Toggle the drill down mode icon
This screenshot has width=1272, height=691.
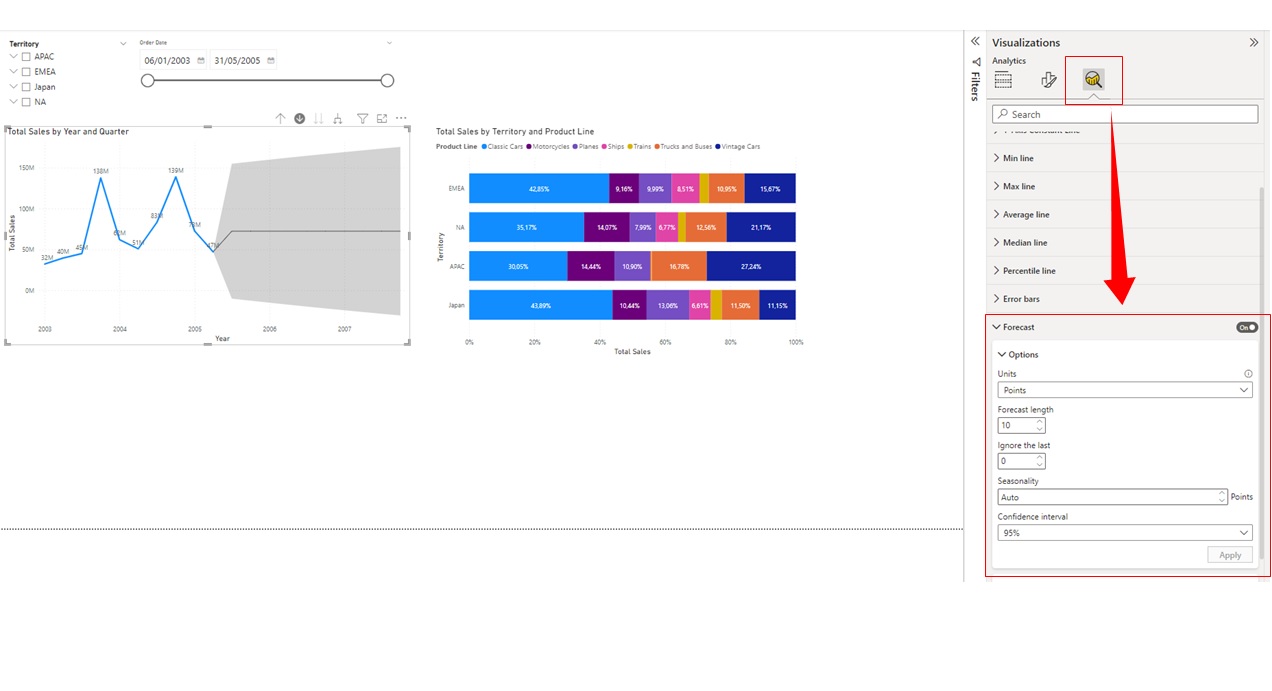click(299, 118)
